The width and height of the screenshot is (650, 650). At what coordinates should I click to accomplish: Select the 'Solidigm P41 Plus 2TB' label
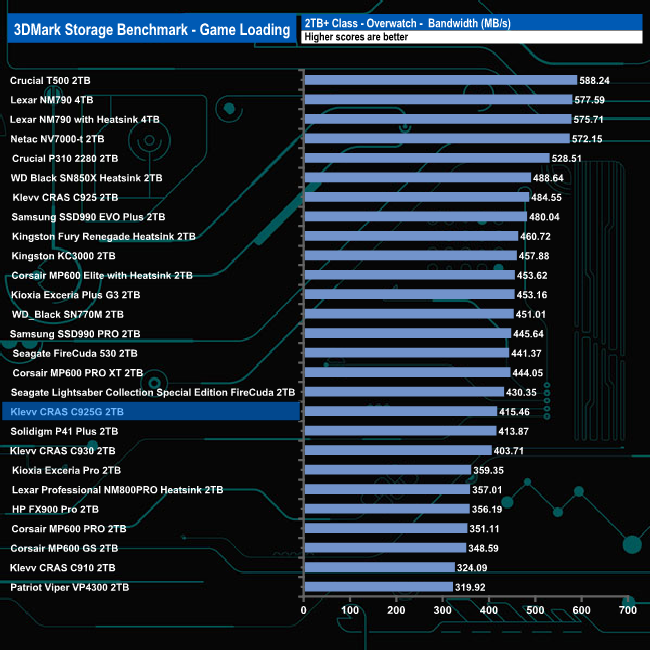(x=64, y=431)
